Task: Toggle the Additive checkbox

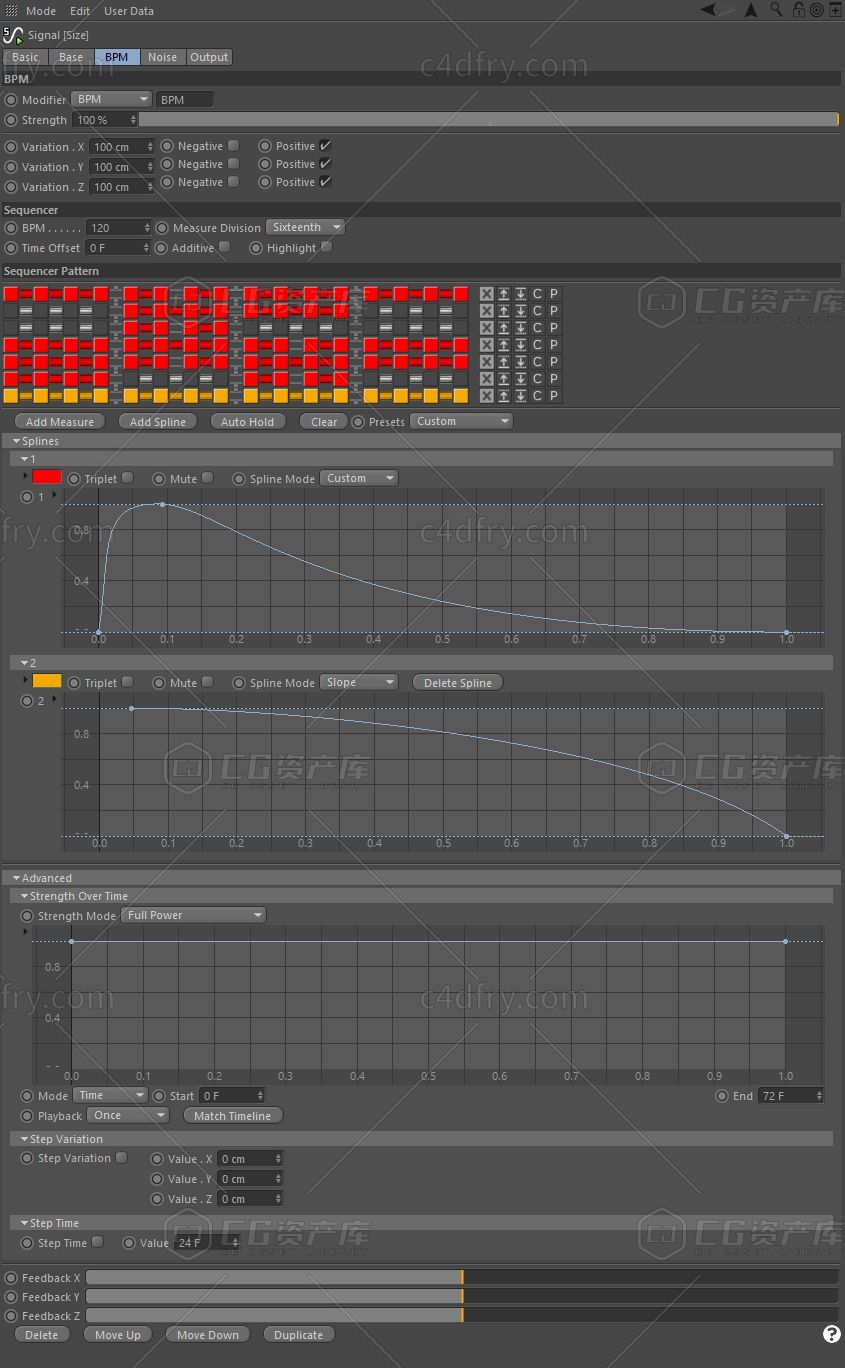Action: pyautogui.click(x=224, y=247)
